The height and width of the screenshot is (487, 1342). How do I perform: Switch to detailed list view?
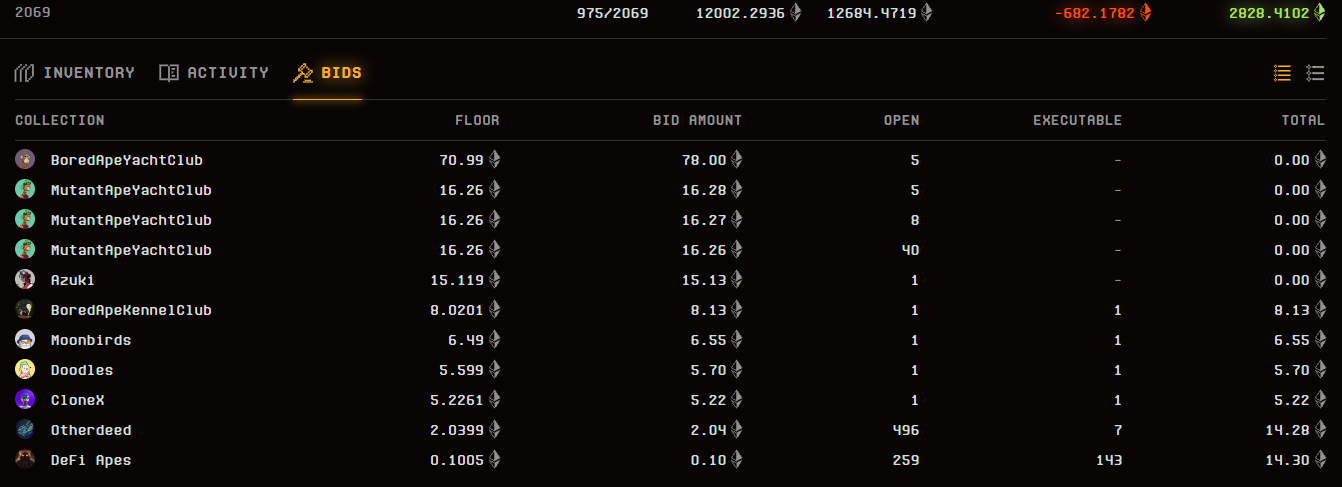(1315, 73)
